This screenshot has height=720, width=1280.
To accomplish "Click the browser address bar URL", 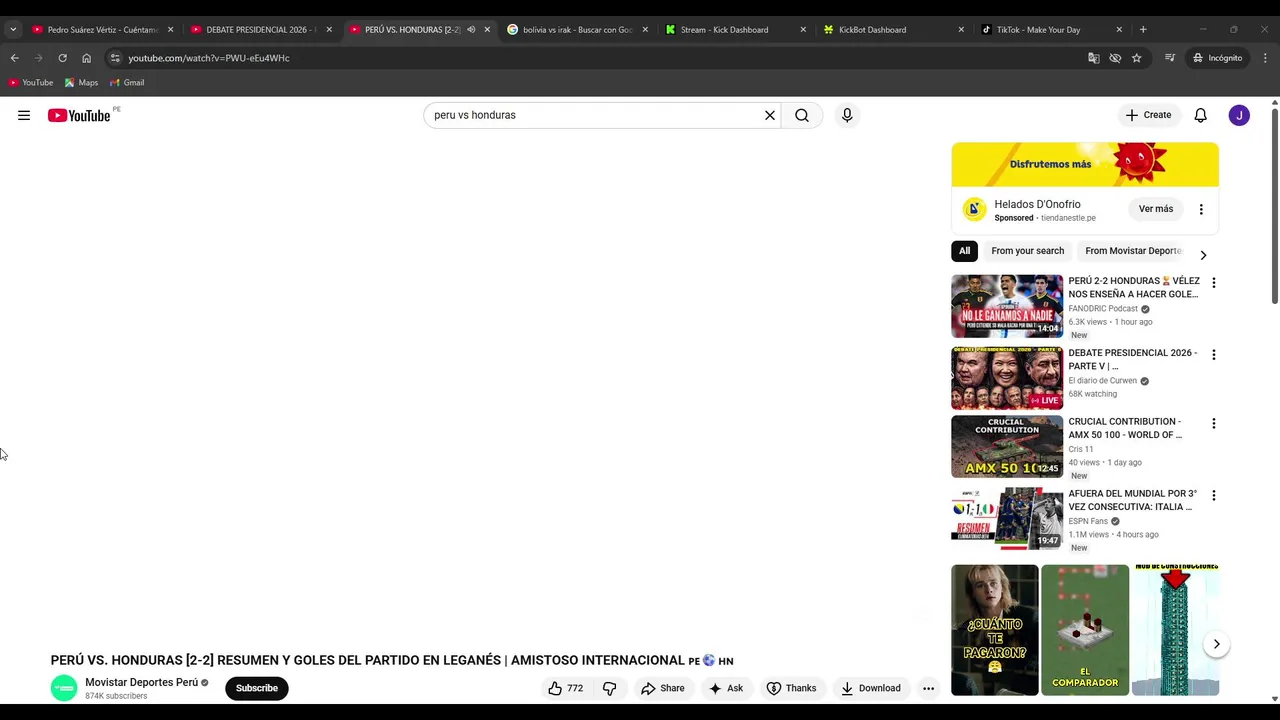I will point(209,58).
